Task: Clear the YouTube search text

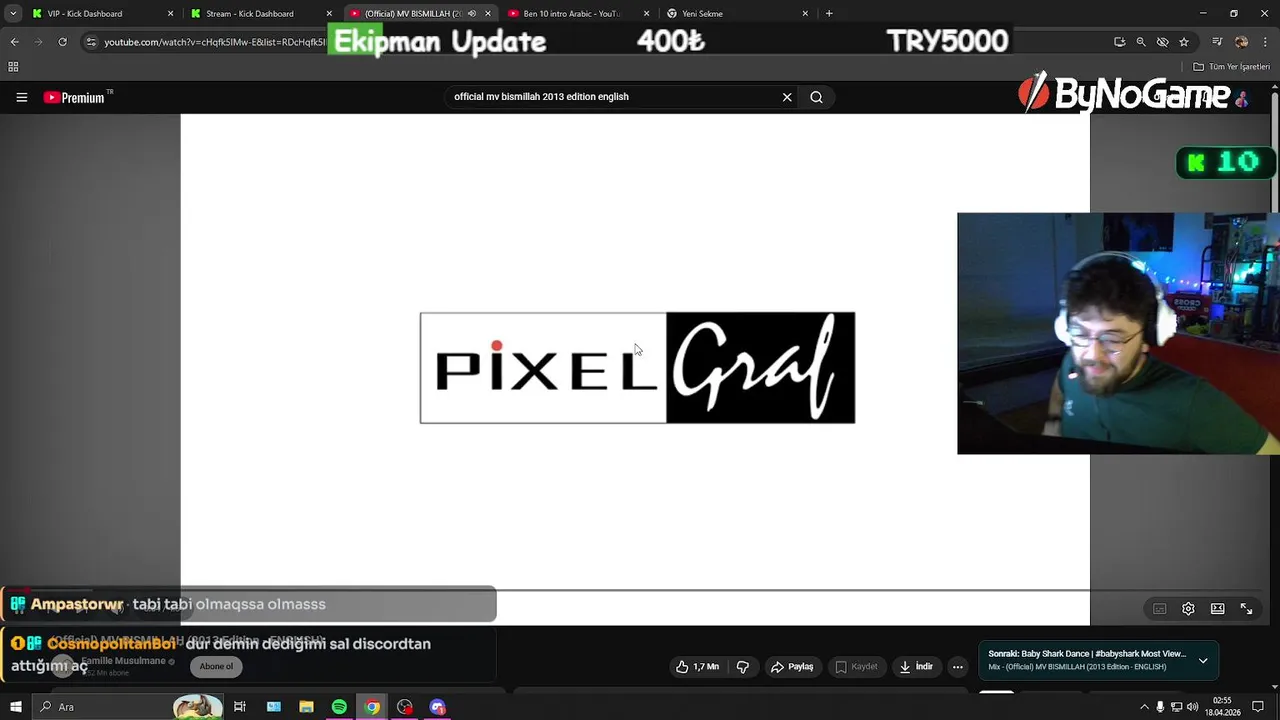Action: click(787, 97)
